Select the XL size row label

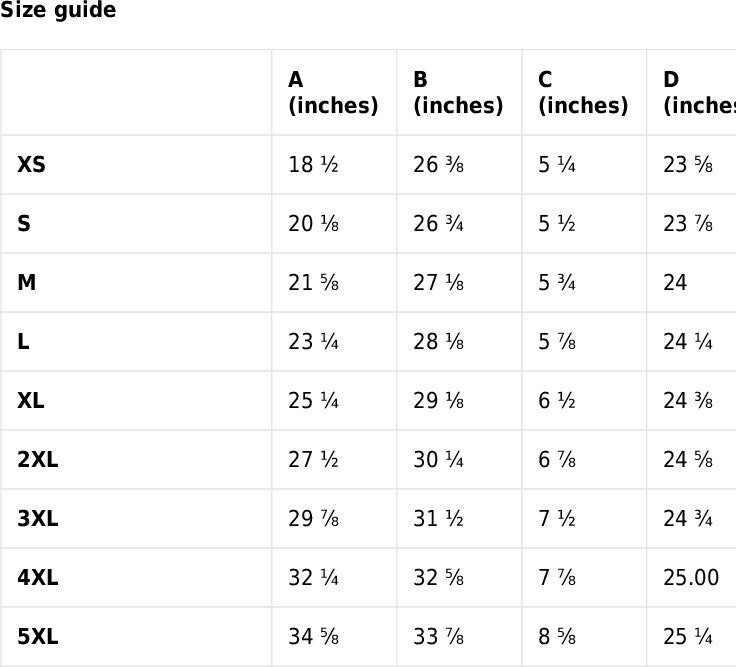coord(31,400)
